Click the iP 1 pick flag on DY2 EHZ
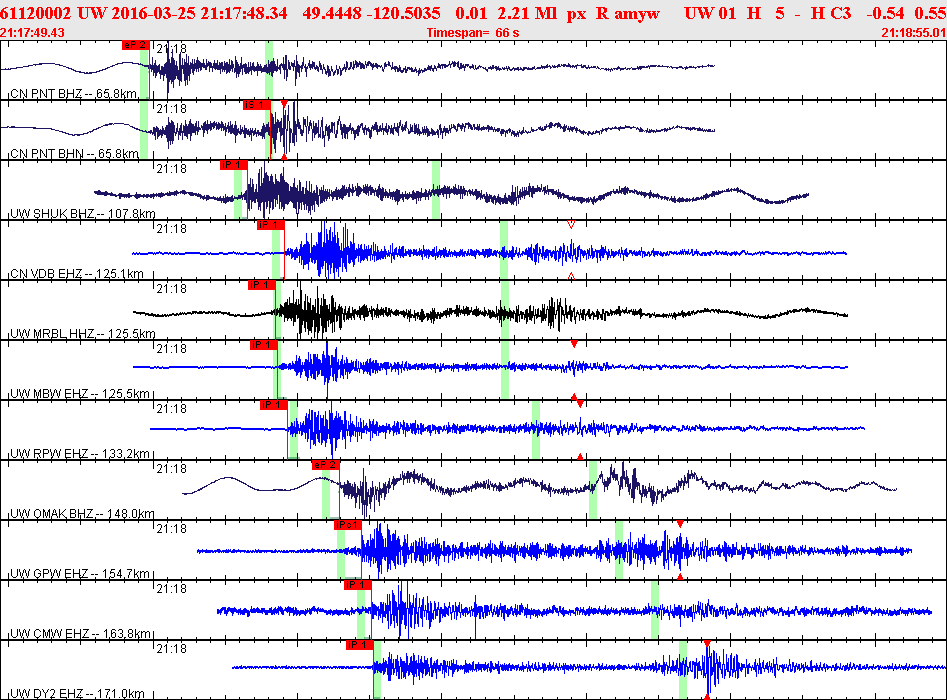This screenshot has height=700, width=947. tap(360, 645)
